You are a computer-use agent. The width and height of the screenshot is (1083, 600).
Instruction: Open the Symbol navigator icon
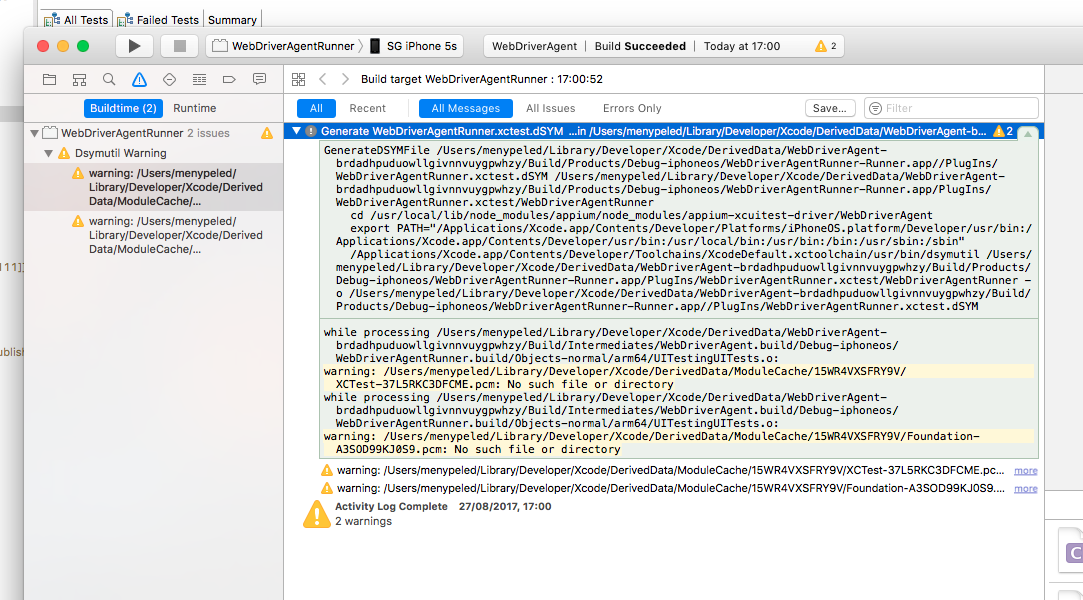click(79, 79)
